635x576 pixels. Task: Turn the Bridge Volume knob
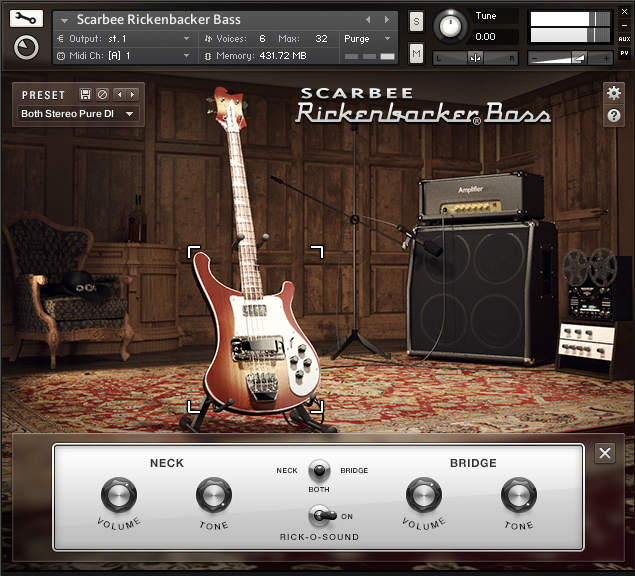pos(424,495)
